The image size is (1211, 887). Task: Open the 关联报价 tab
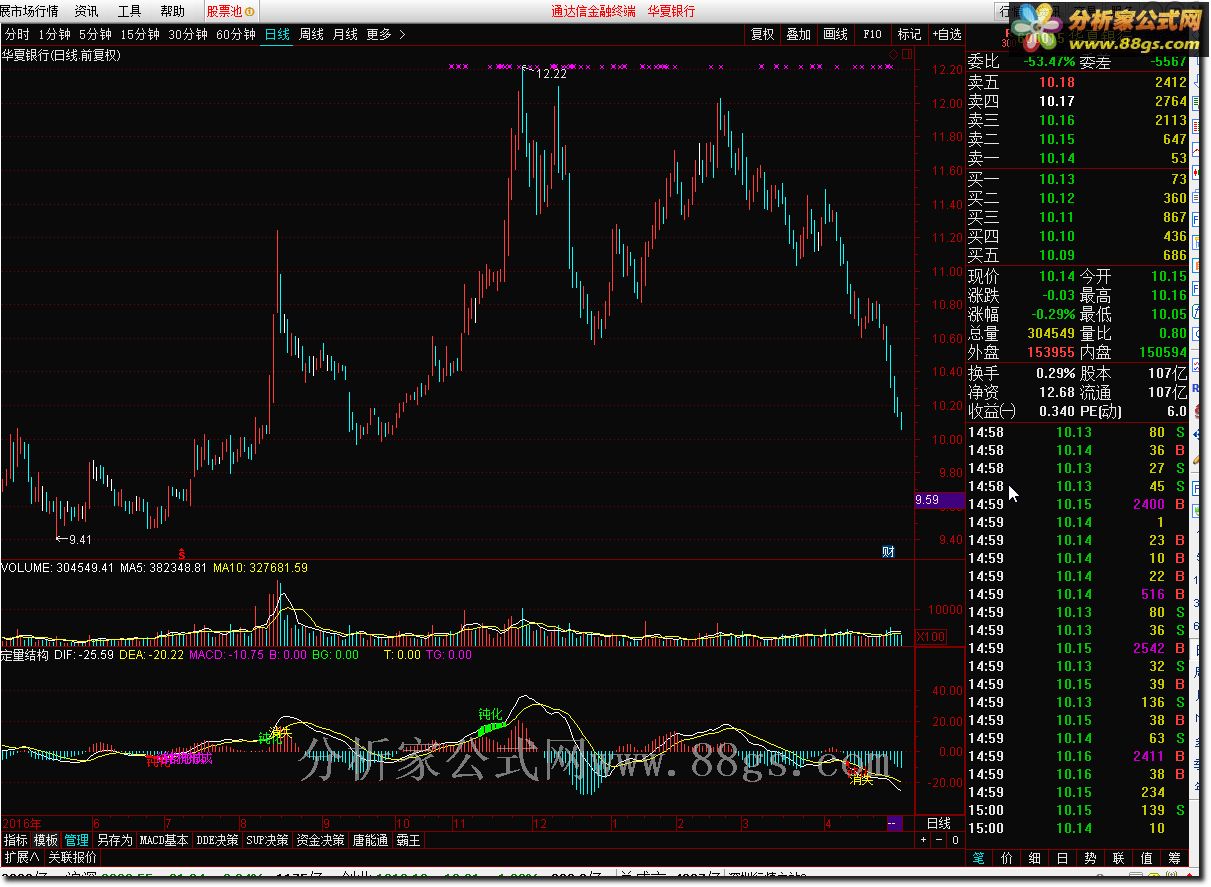click(73, 857)
